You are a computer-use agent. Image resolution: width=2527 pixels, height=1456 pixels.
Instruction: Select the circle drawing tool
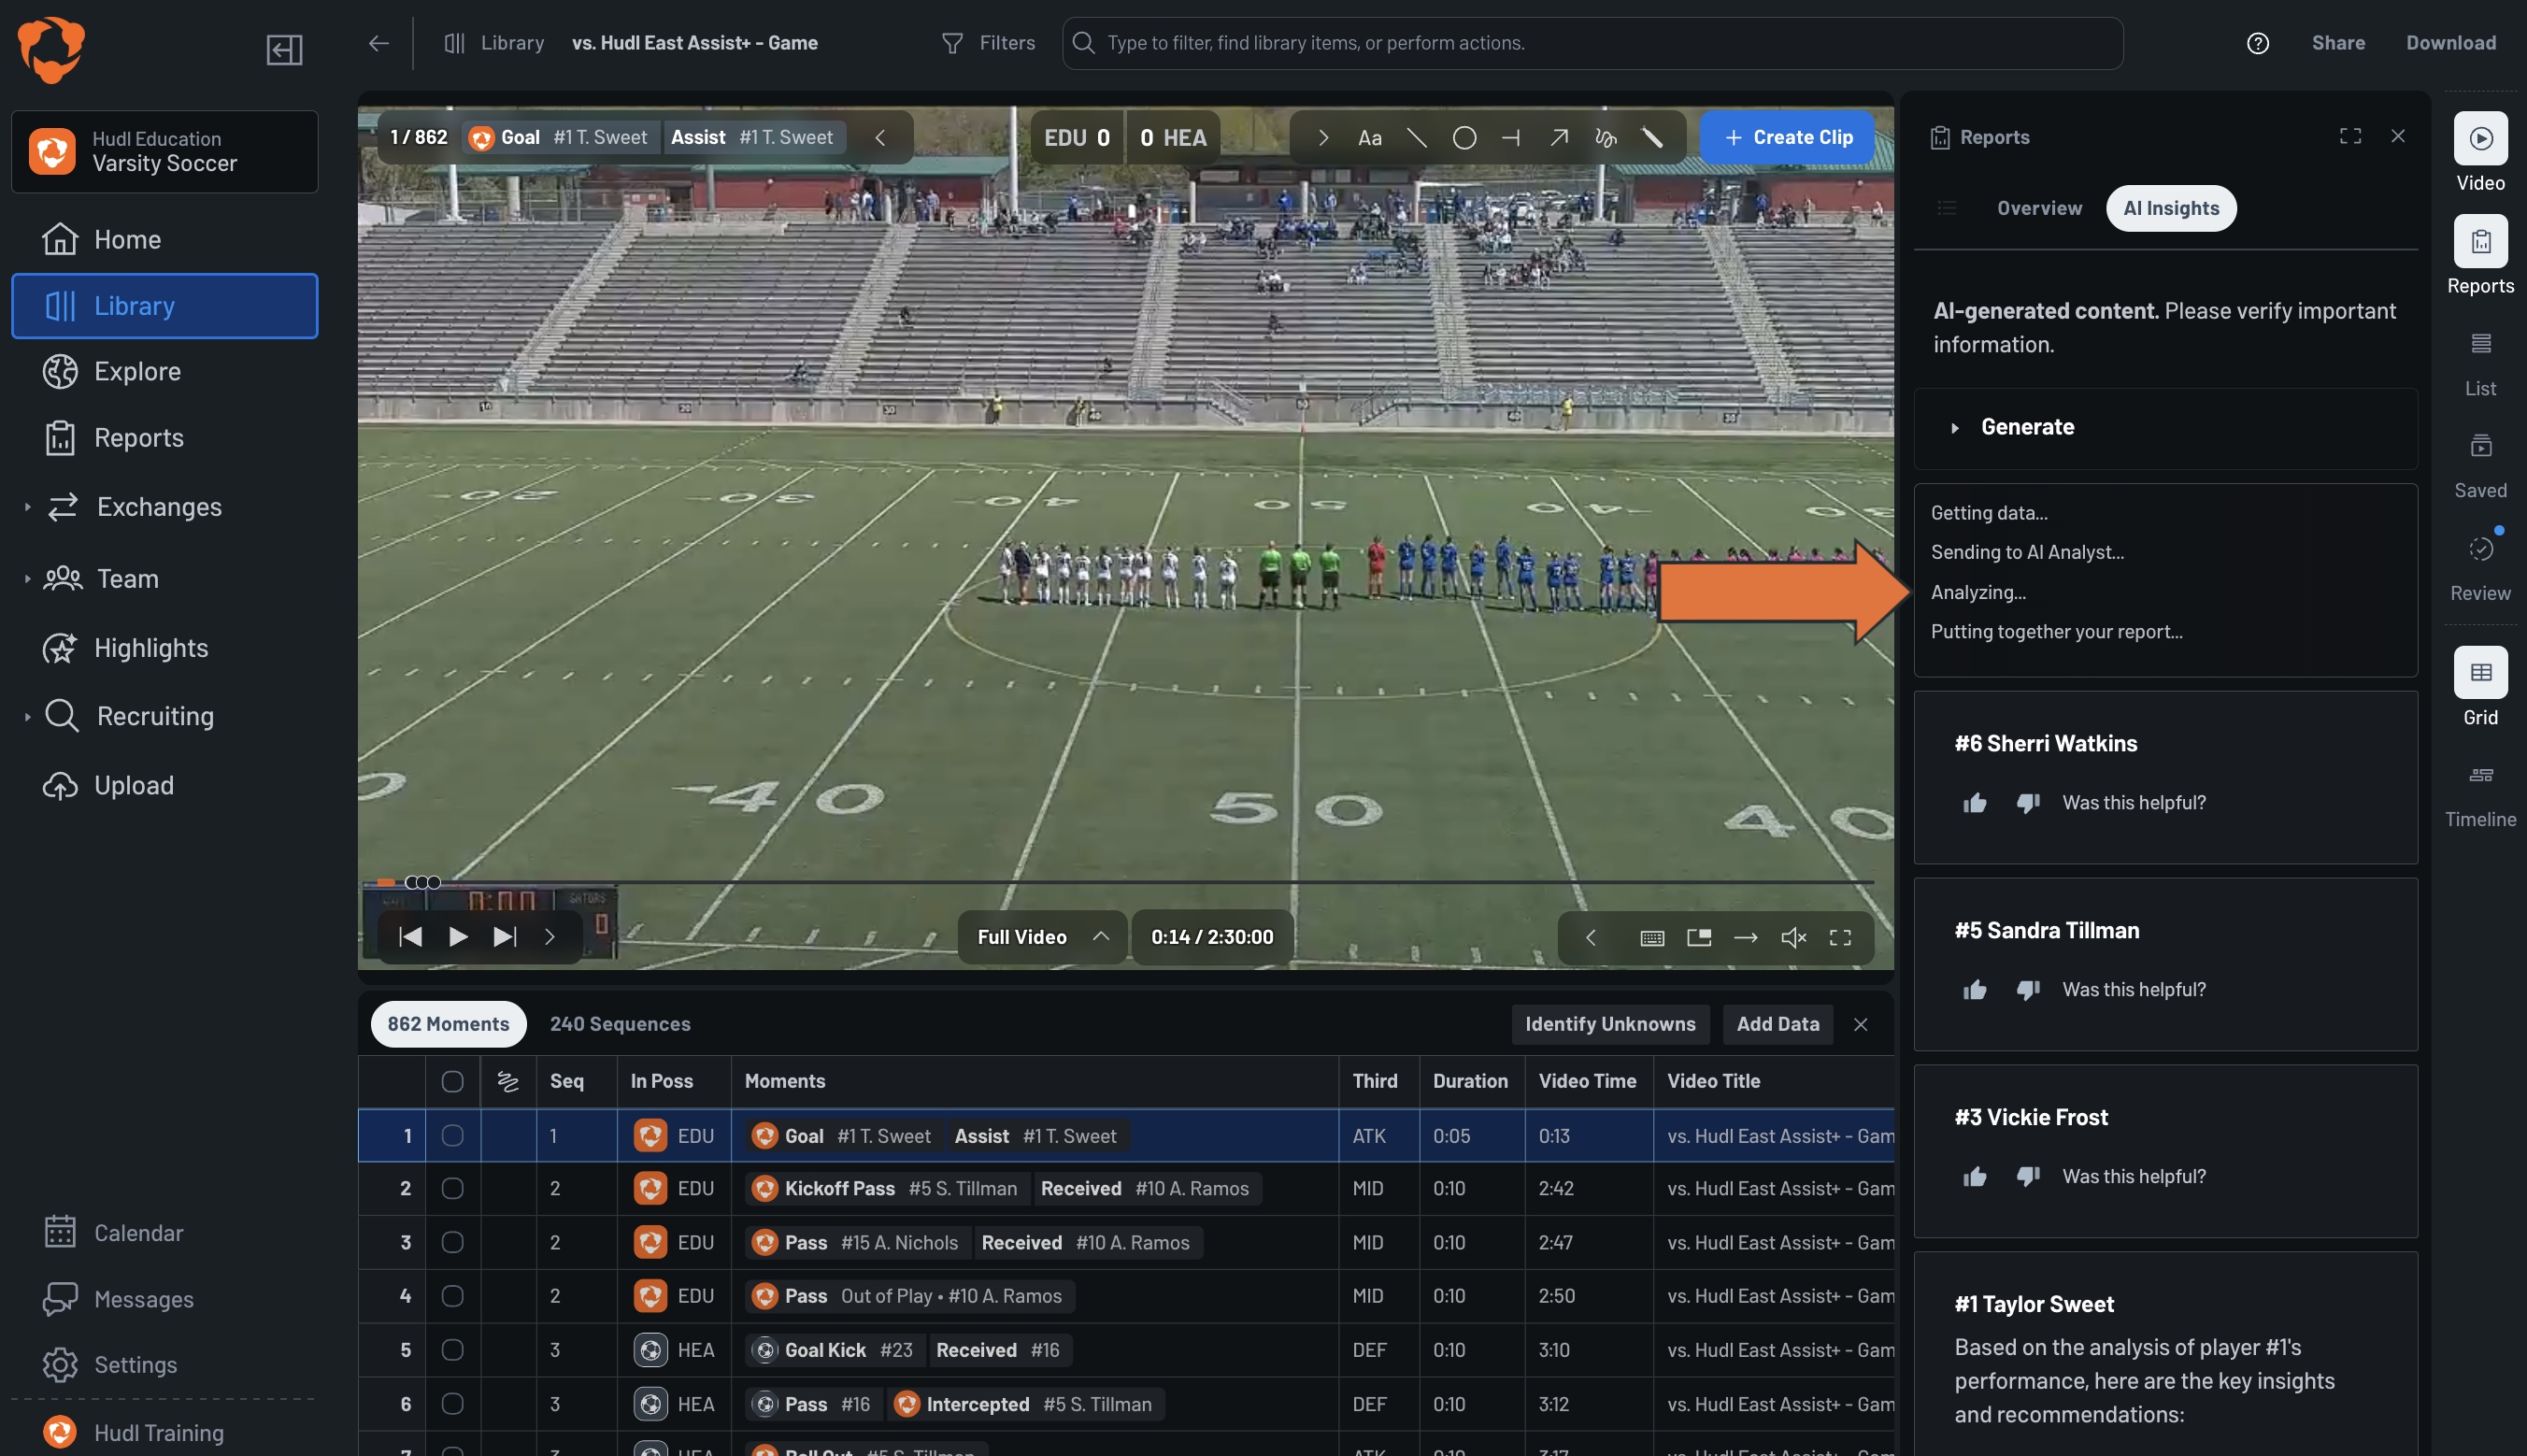(1464, 138)
